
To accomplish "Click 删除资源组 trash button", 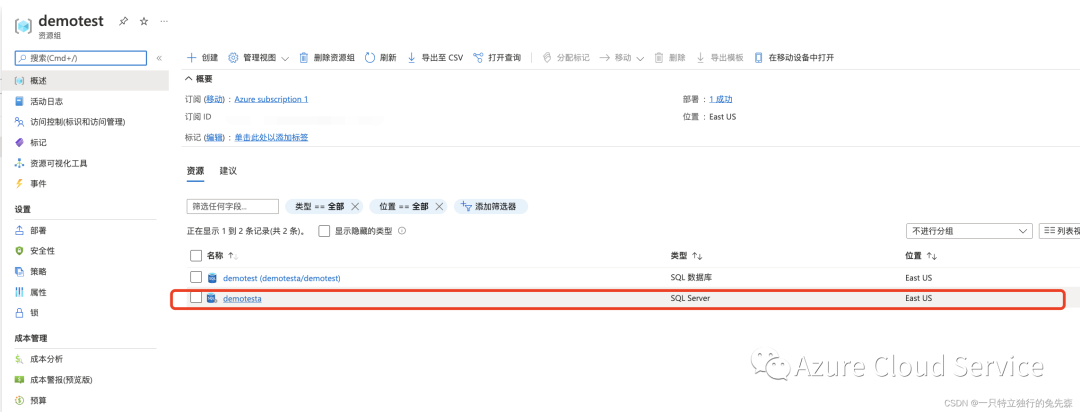I will click(x=327, y=58).
